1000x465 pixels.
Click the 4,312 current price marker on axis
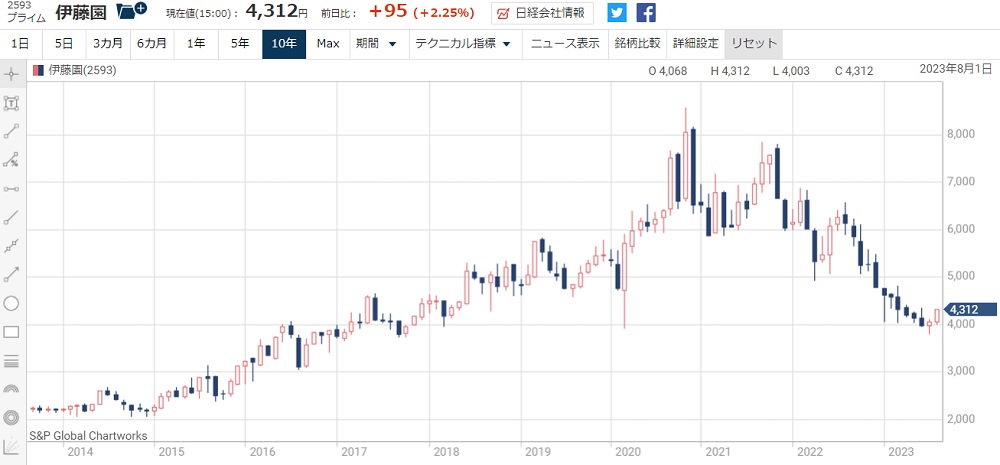pos(969,310)
